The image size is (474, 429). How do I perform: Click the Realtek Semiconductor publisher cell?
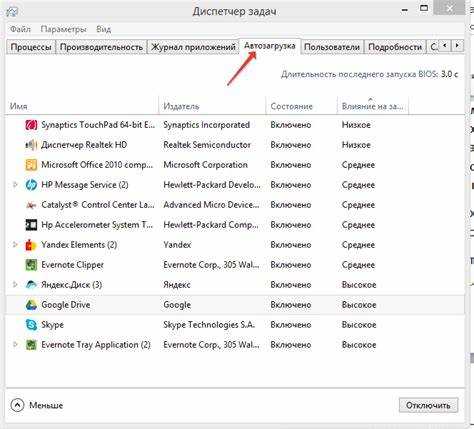tap(207, 145)
